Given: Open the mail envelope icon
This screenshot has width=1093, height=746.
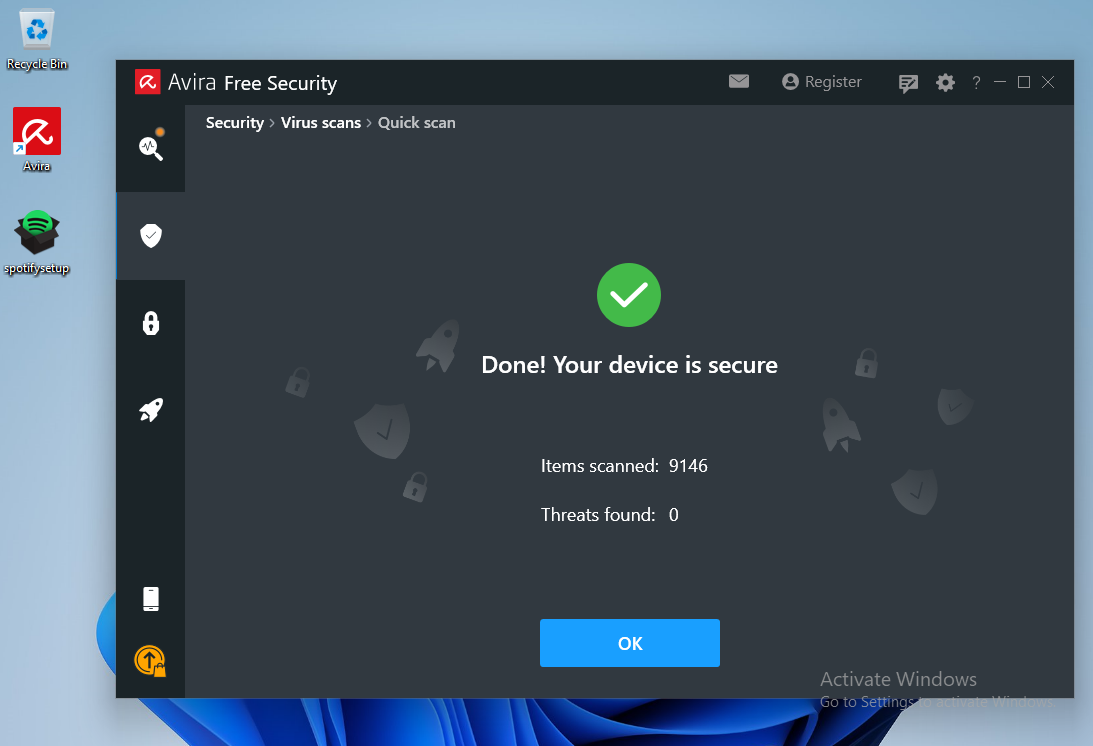Looking at the screenshot, I should pos(739,82).
